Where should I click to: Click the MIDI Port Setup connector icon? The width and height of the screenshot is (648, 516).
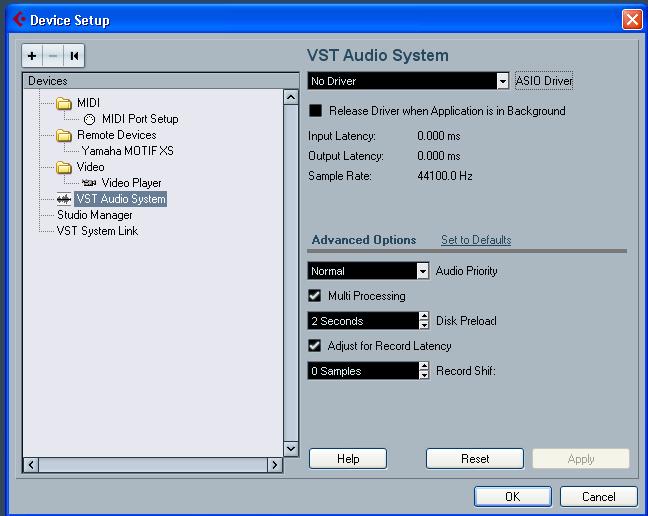[89, 119]
